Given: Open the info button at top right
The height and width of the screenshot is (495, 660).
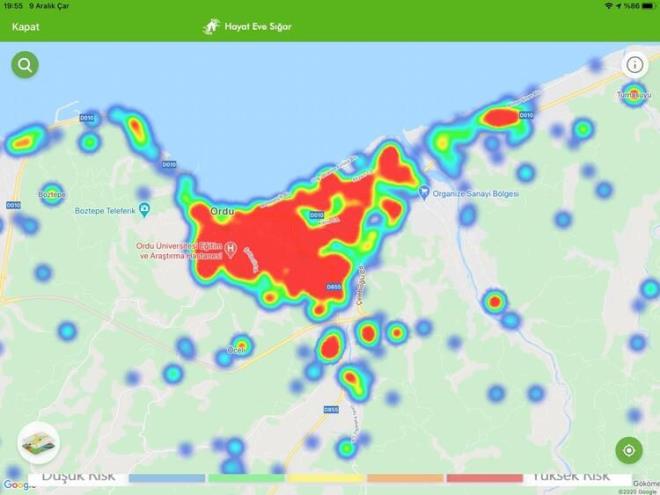Looking at the screenshot, I should pyautogui.click(x=635, y=66).
